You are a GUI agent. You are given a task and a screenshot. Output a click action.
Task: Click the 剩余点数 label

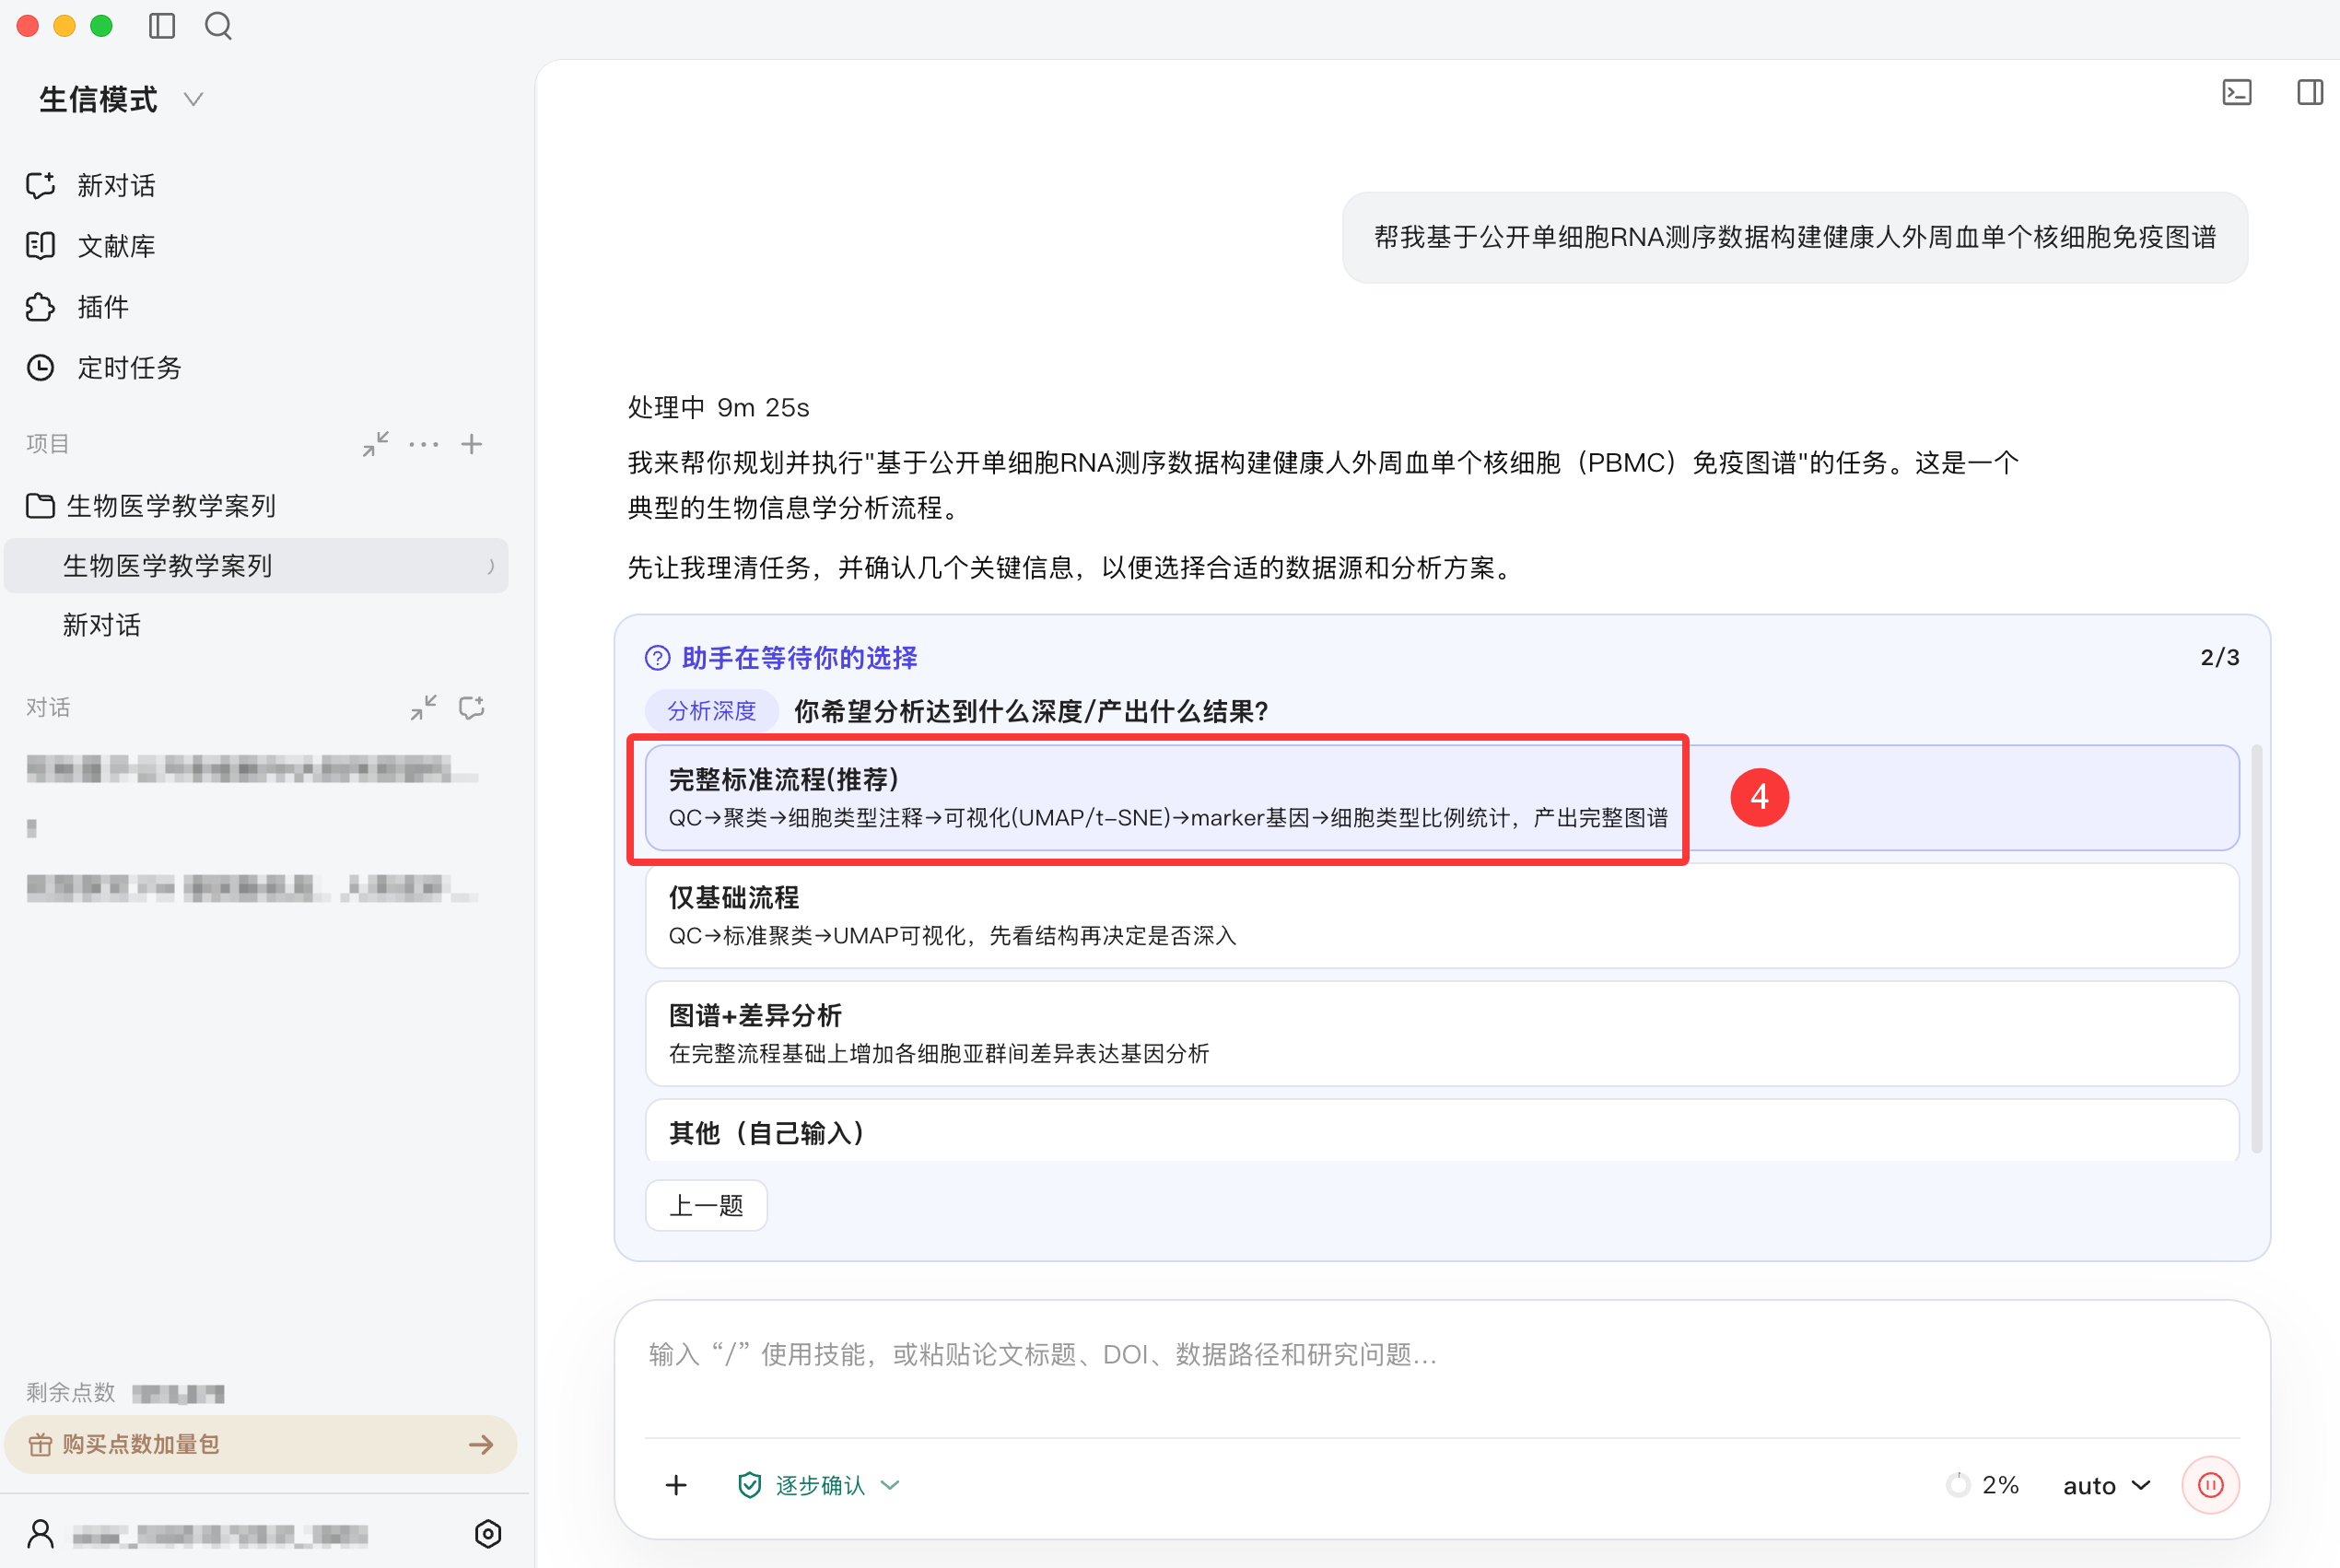tap(71, 1392)
